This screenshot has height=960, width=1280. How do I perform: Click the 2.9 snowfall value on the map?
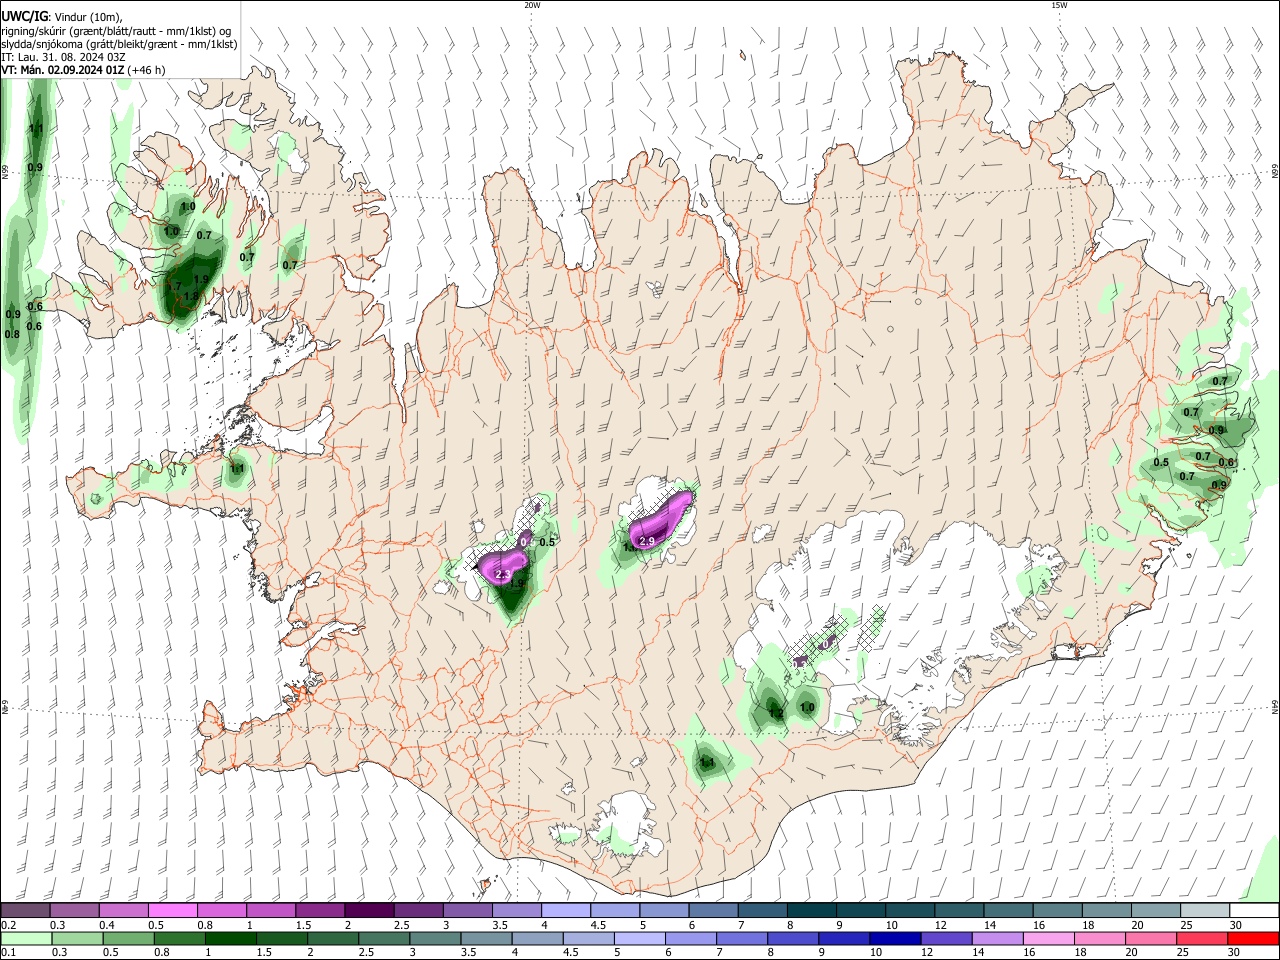[647, 541]
